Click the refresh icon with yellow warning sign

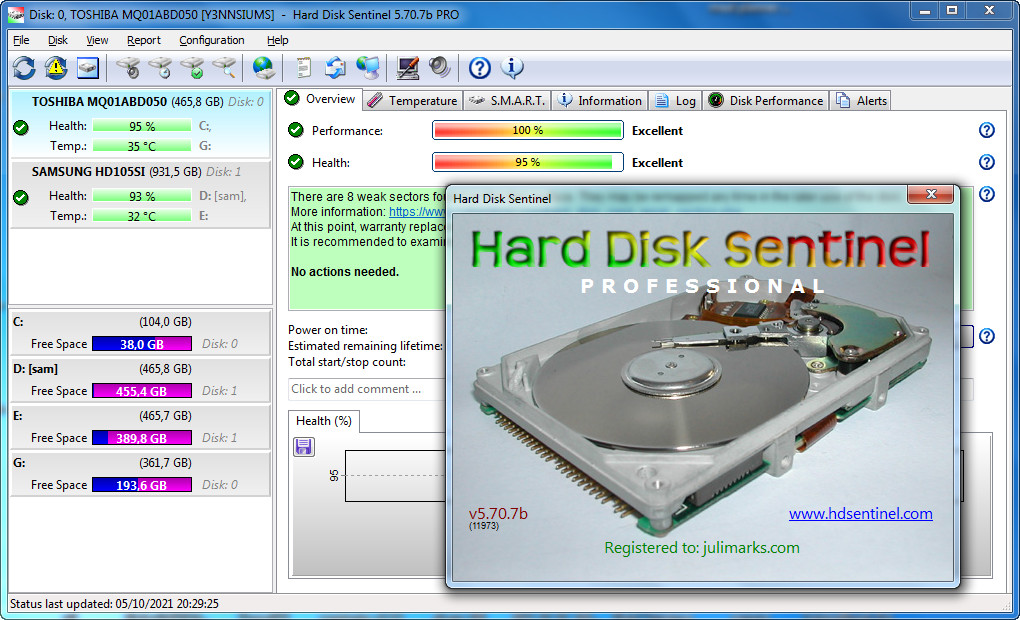coord(56,68)
